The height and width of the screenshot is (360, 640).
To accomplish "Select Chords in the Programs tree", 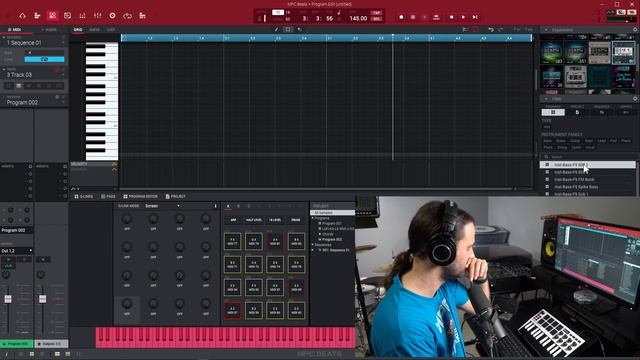I will point(328,234).
